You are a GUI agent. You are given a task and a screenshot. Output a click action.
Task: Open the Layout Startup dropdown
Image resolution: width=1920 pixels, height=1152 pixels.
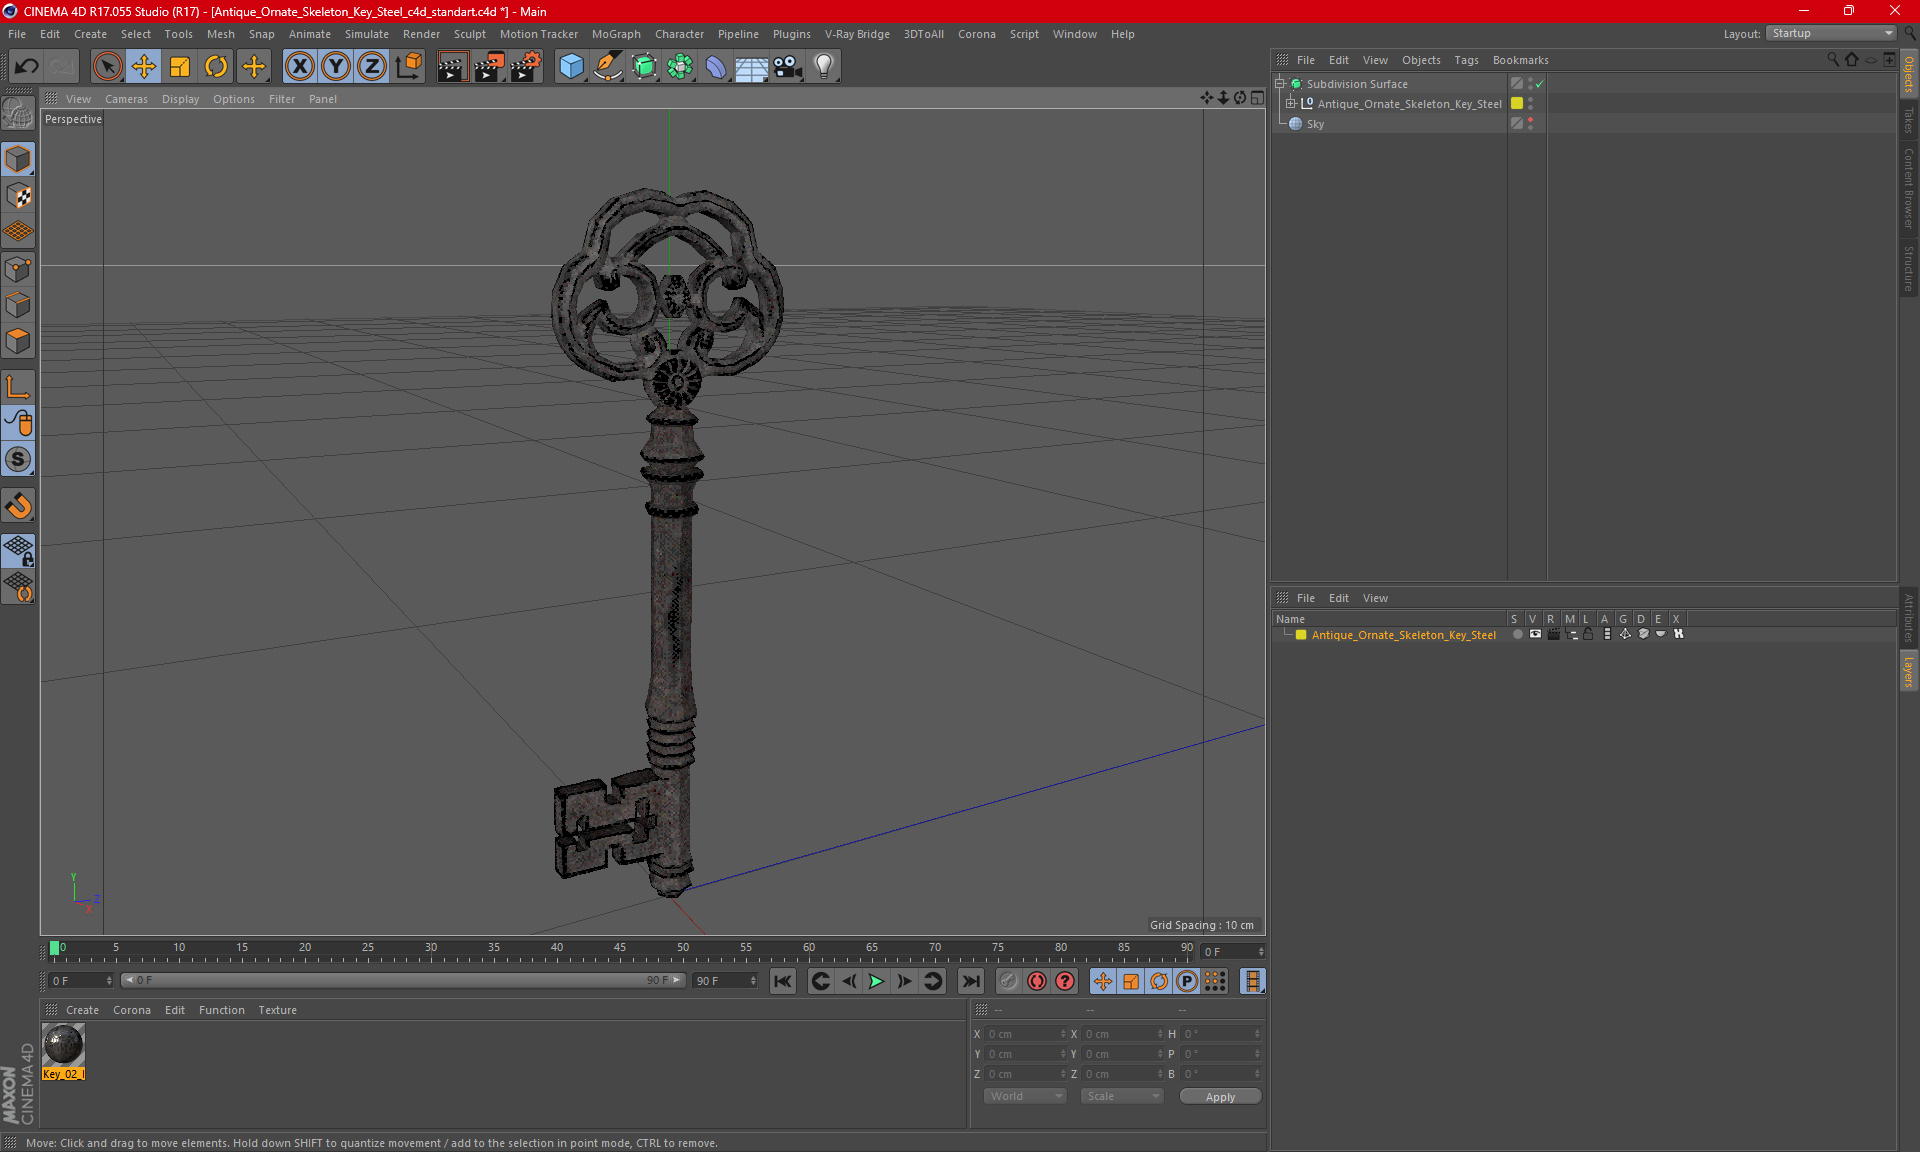1831,33
